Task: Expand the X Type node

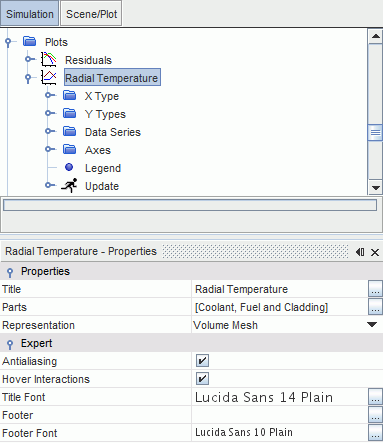Action: pyautogui.click(x=49, y=95)
